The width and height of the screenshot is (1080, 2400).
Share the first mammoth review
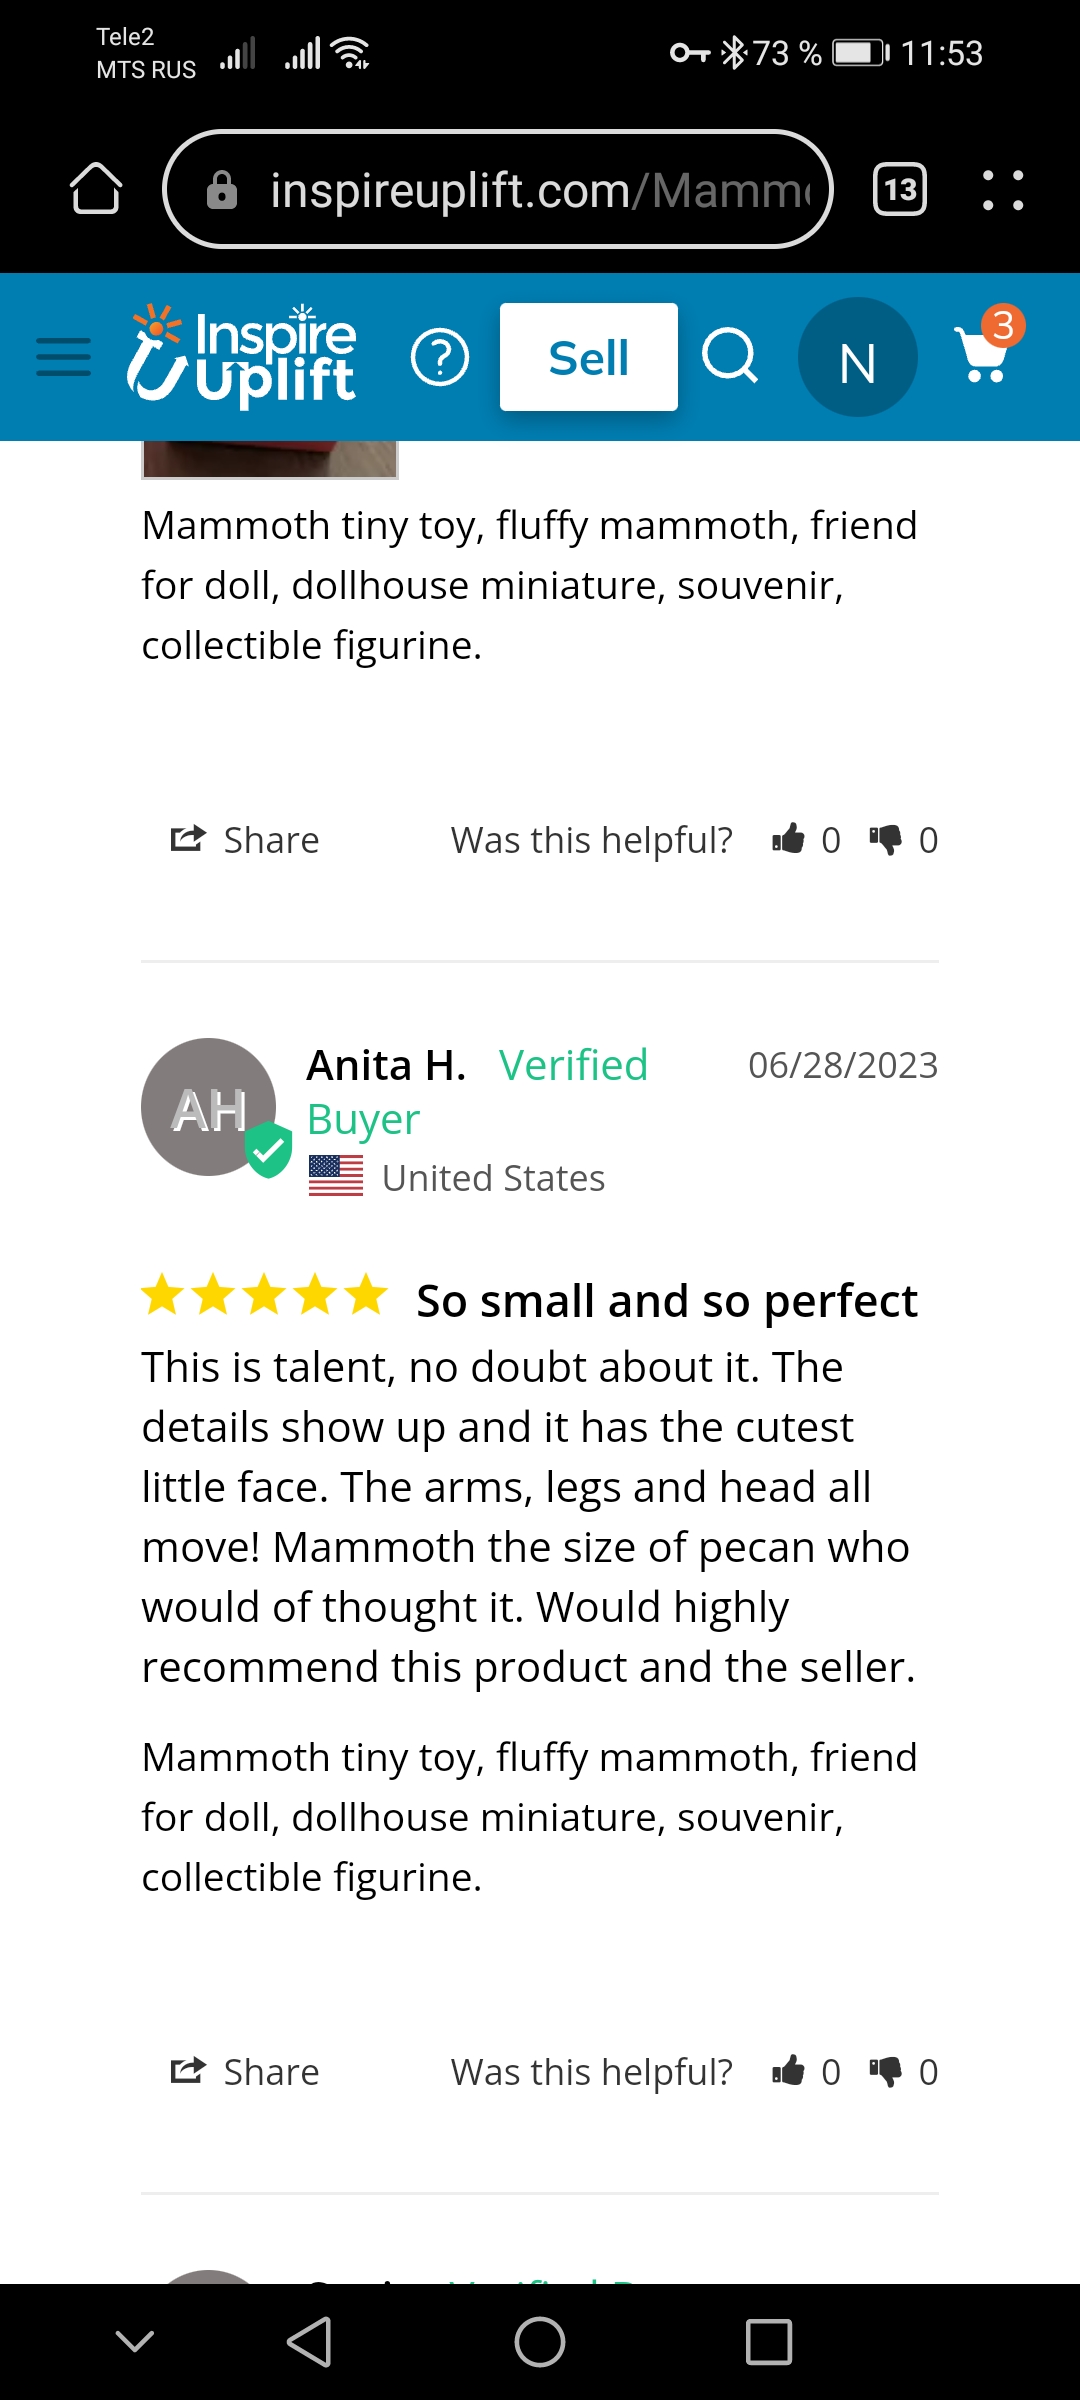click(x=245, y=840)
